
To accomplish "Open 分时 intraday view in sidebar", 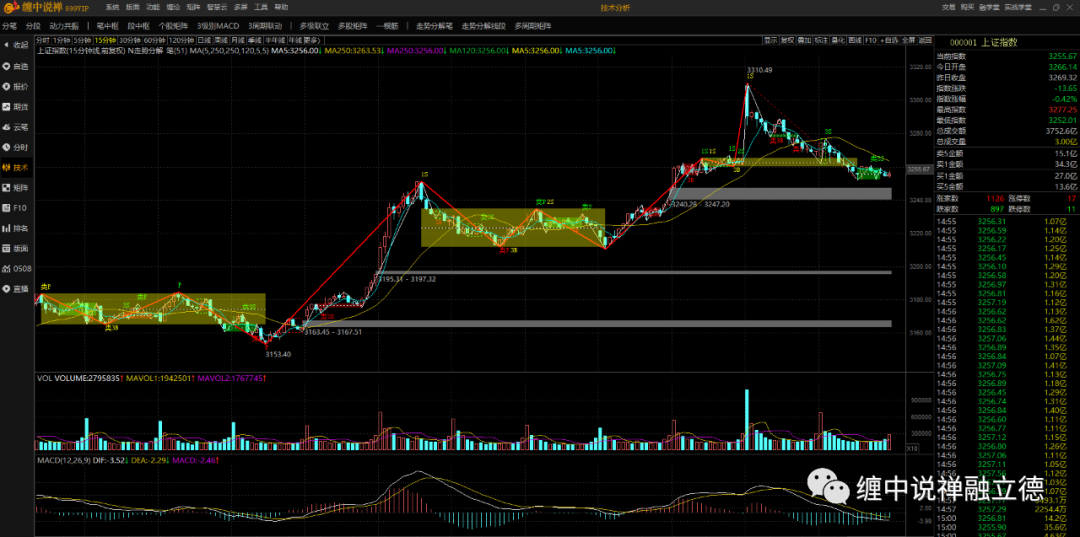I will (x=17, y=147).
